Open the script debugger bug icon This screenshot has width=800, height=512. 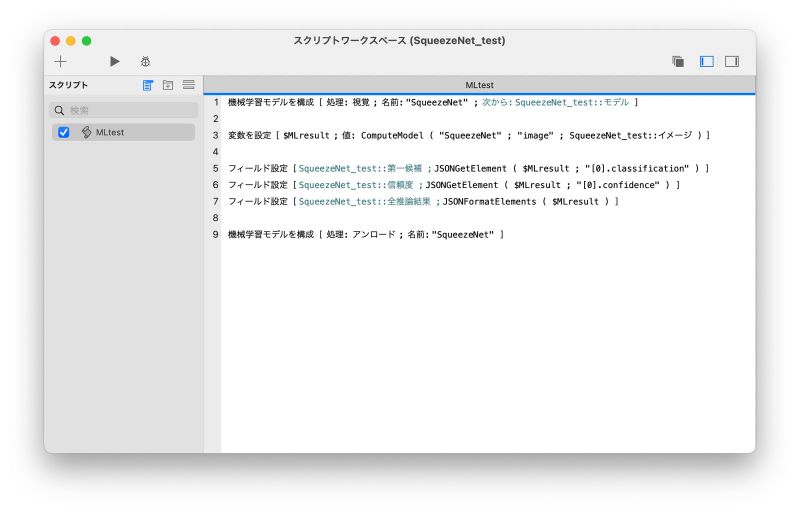tap(145, 62)
